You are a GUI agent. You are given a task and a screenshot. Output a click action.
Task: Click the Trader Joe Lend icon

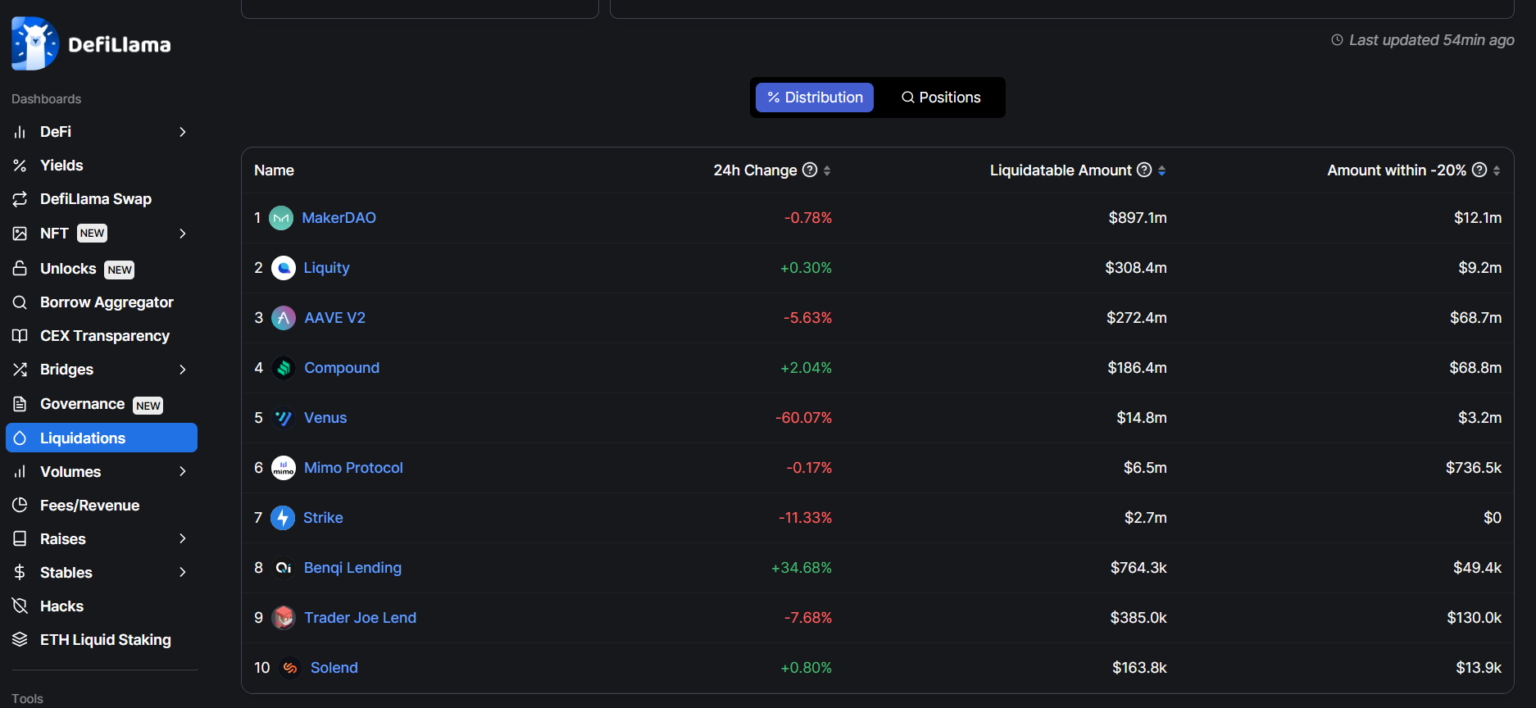tap(283, 618)
